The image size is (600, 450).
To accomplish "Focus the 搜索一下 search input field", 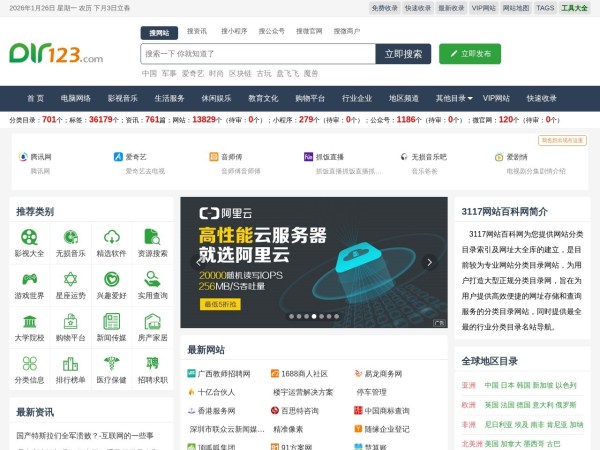I will [258, 54].
